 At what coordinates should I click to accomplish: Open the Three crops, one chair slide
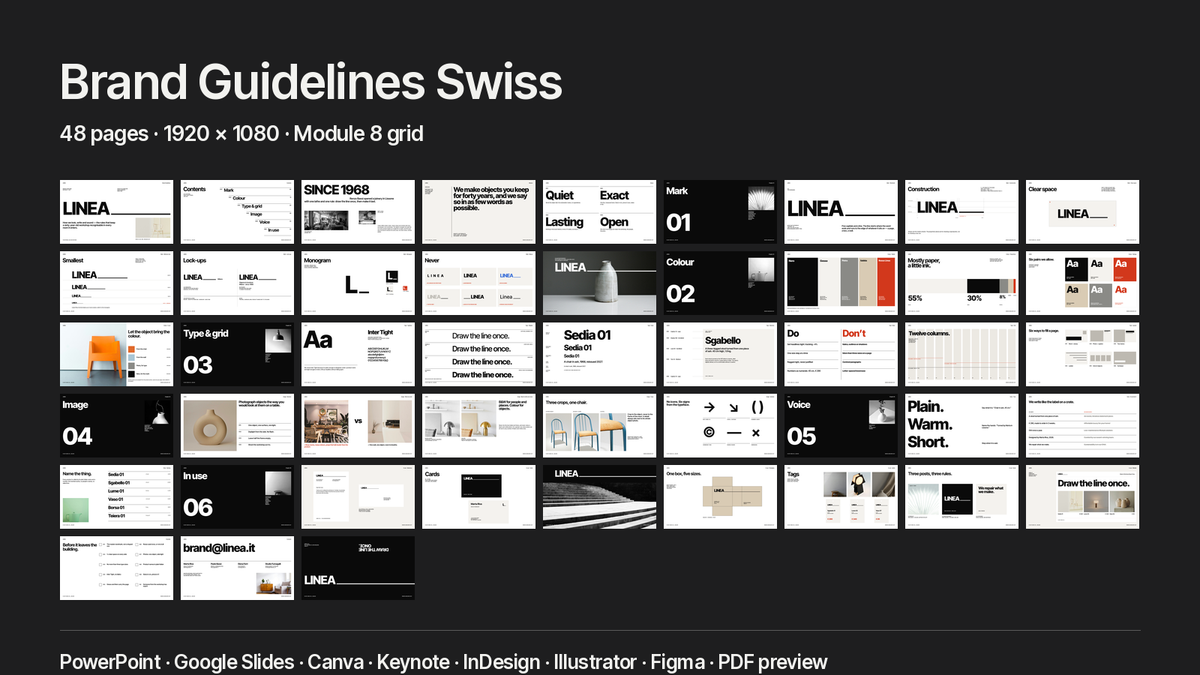(599, 425)
